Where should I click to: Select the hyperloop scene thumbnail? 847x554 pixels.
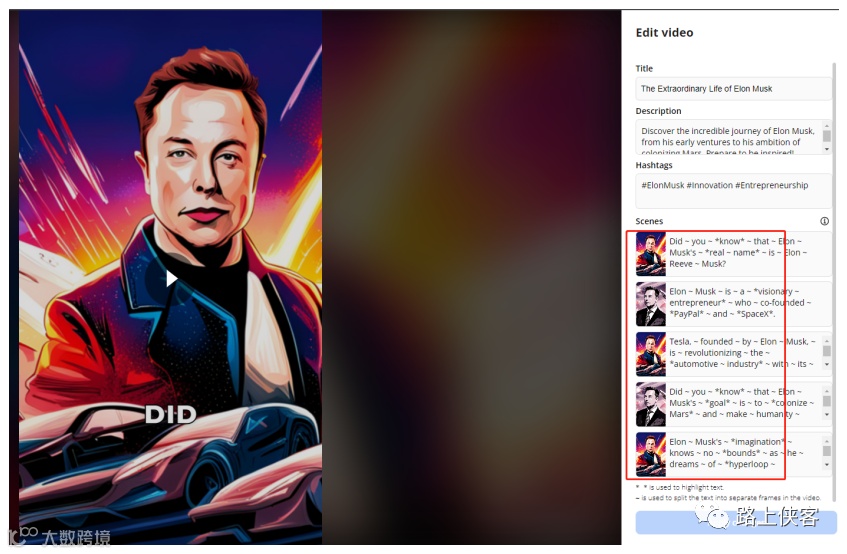[650, 455]
